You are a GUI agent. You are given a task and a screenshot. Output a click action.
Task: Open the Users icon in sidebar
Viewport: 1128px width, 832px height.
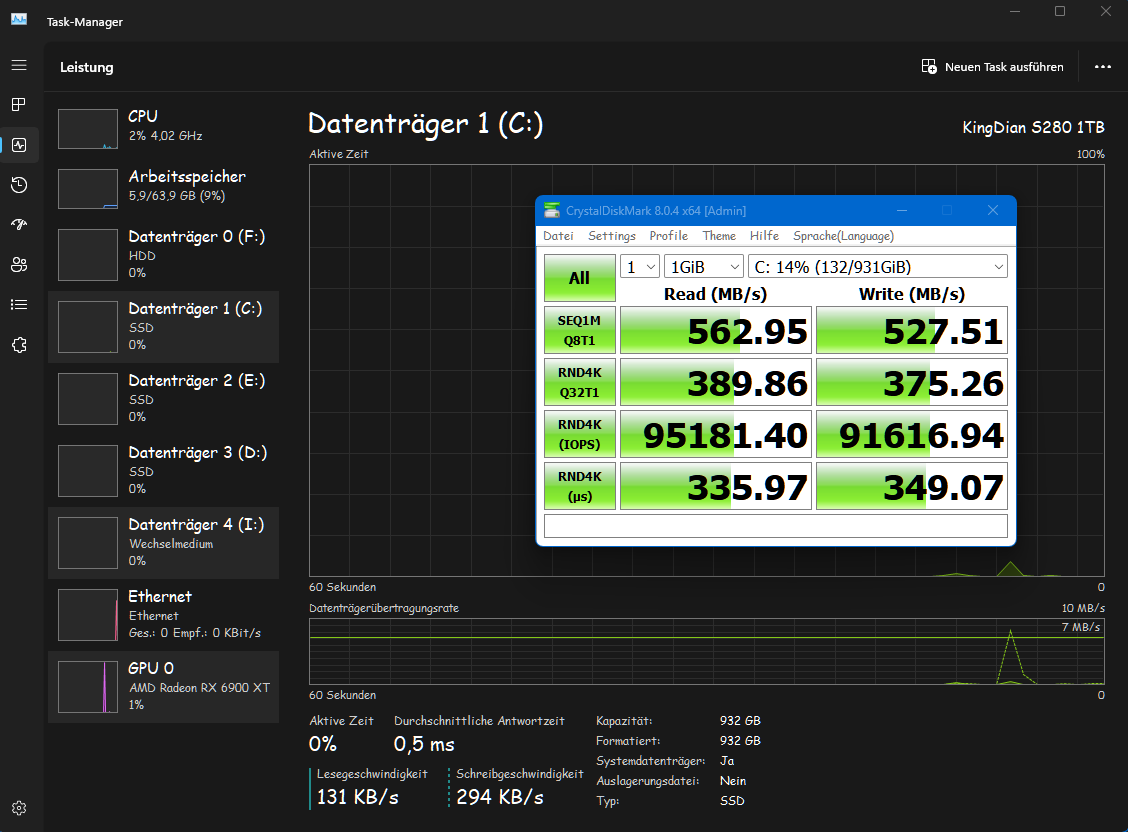[19, 265]
